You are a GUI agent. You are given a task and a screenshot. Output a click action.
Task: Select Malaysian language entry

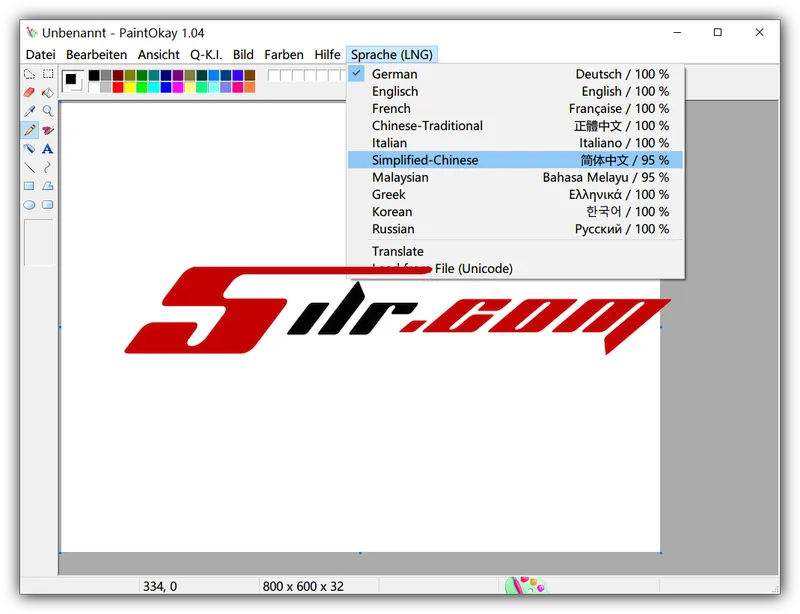(x=515, y=177)
